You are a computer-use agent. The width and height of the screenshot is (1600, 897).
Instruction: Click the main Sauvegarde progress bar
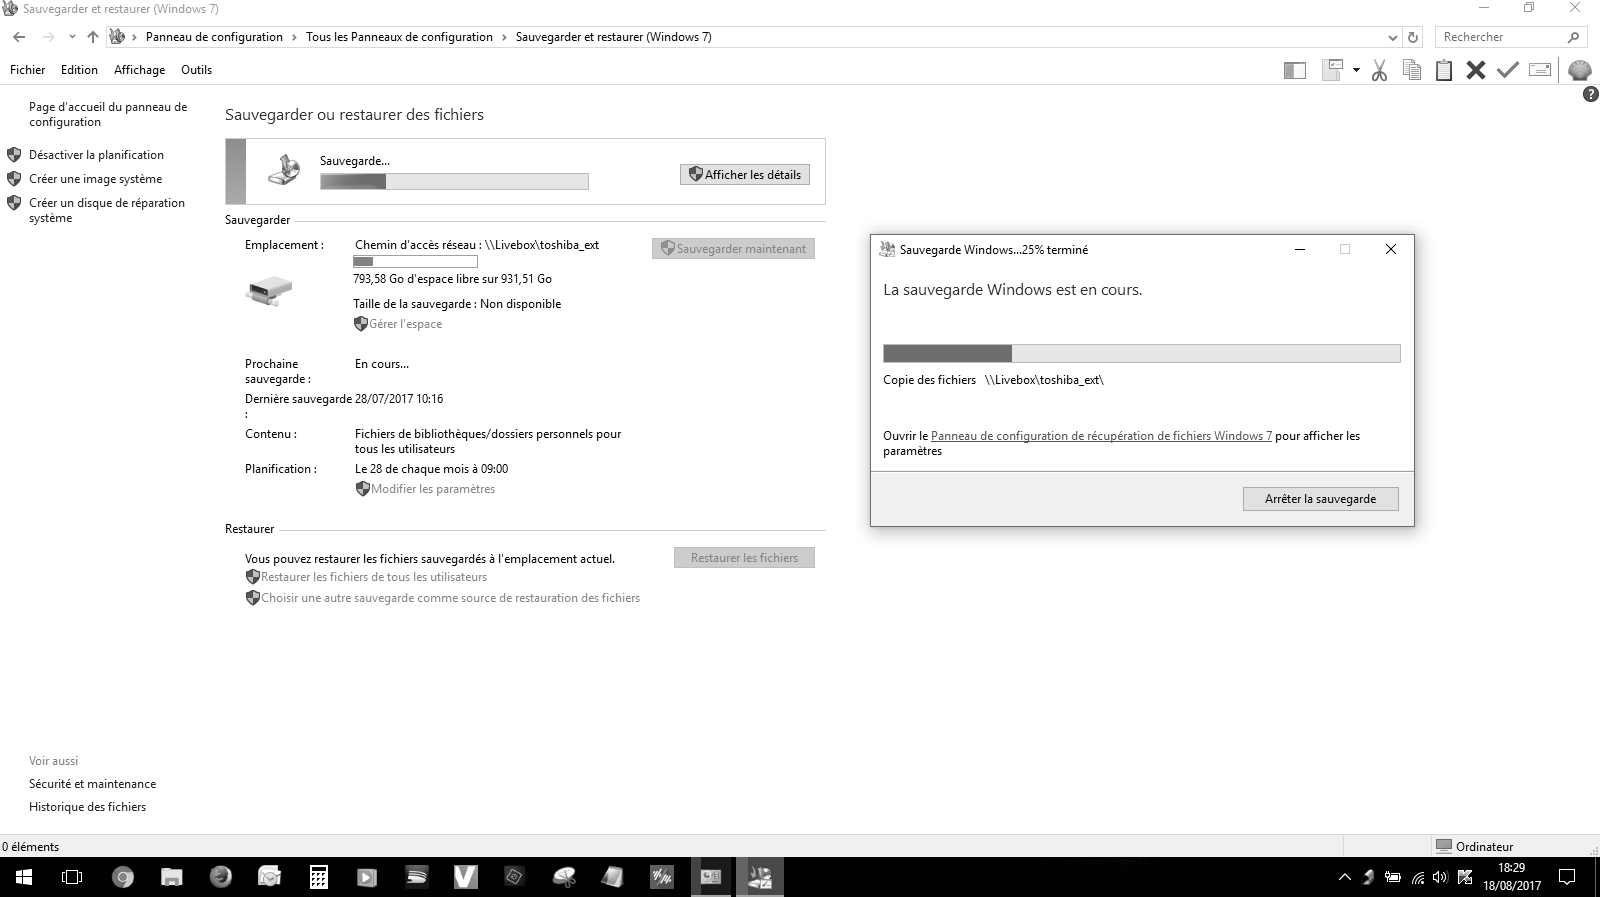pos(454,181)
